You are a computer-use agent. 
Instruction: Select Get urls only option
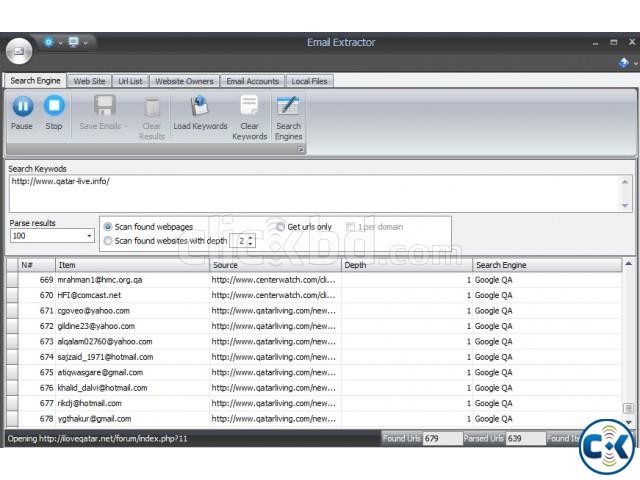280,227
